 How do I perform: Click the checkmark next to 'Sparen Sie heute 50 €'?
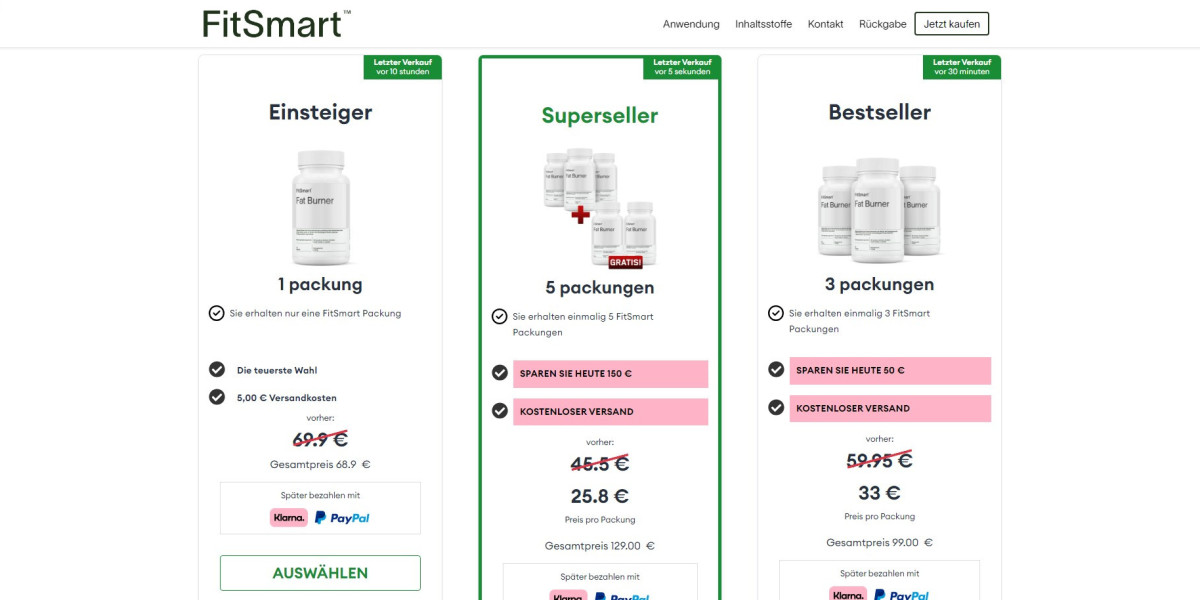pos(776,370)
